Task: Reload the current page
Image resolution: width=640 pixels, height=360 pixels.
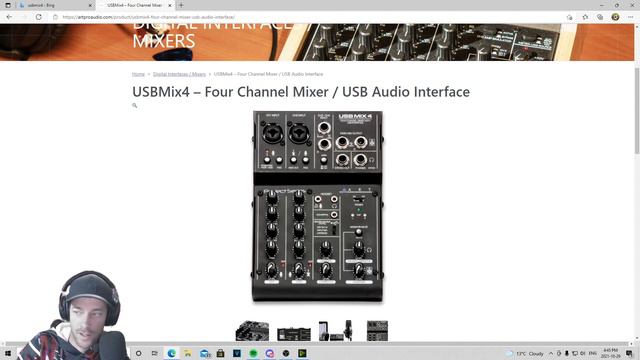Action: coord(39,17)
